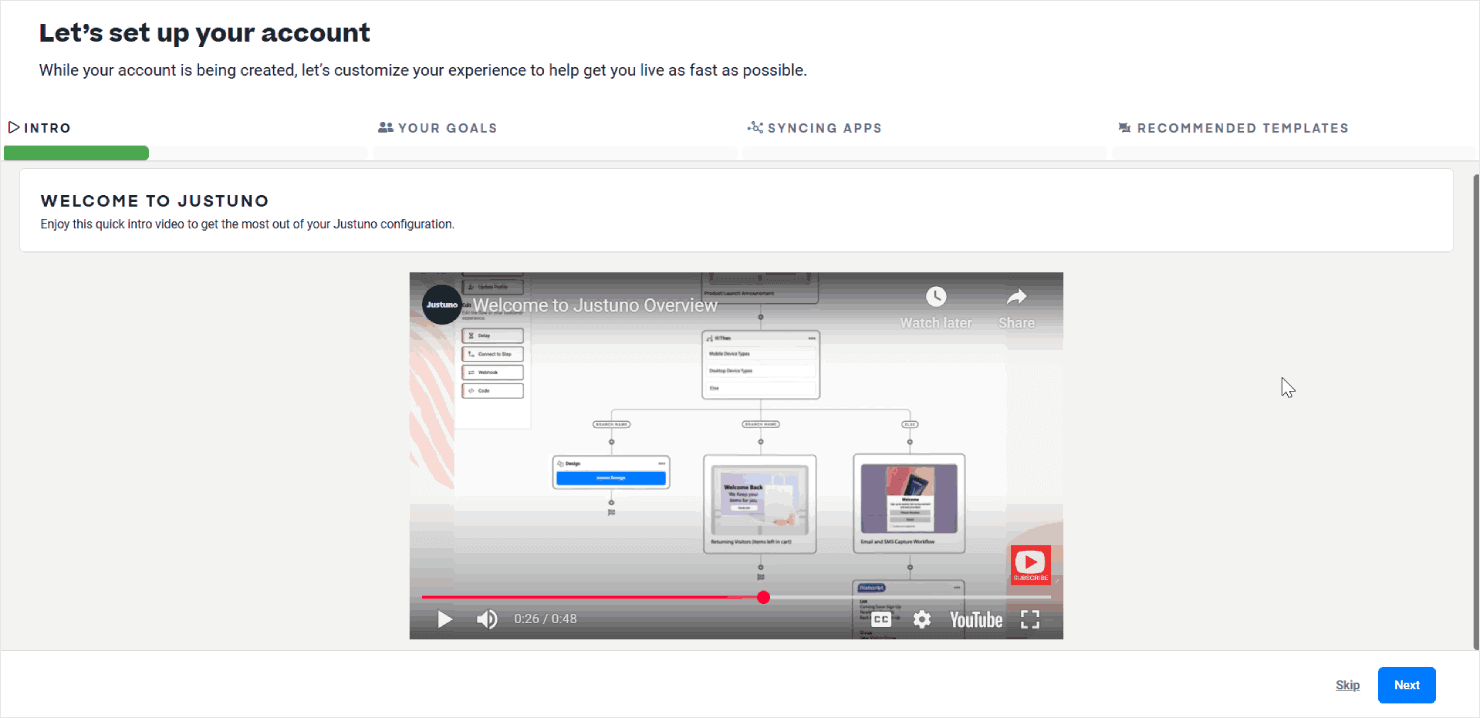The image size is (1480, 718).
Task: Click the 0:26 / 0:48 time display
Action: pos(545,619)
